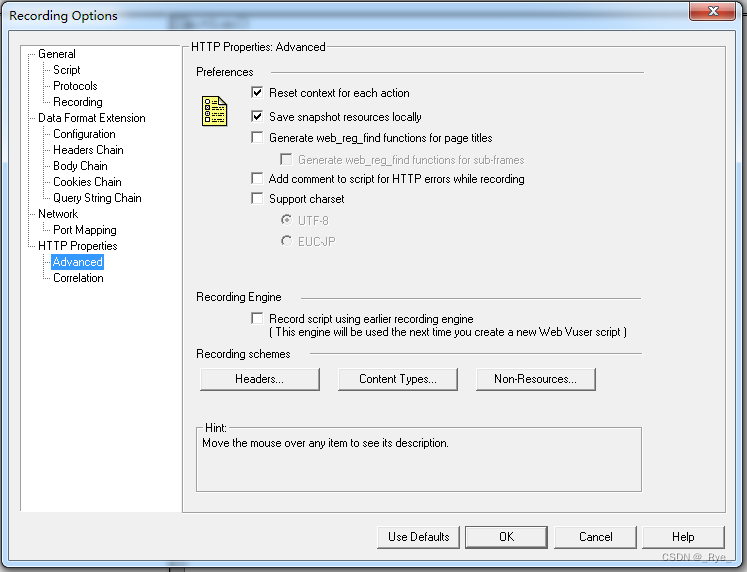Uncheck Reset context for each action
The width and height of the screenshot is (747, 572).
[257, 92]
